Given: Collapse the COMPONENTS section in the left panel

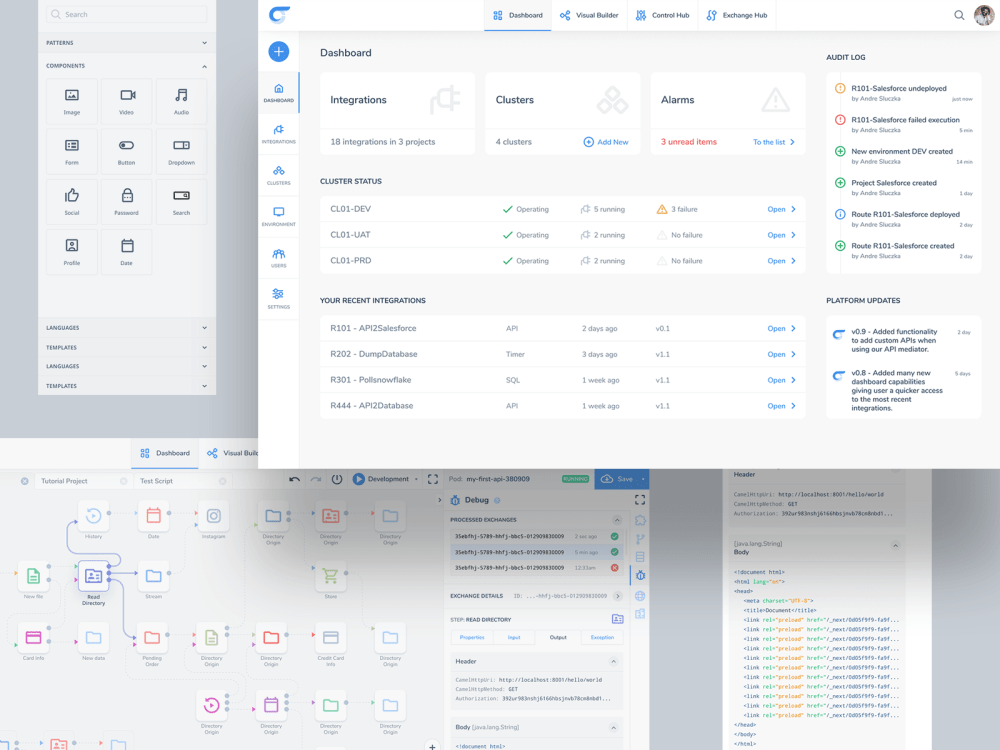Looking at the screenshot, I should pos(204,65).
